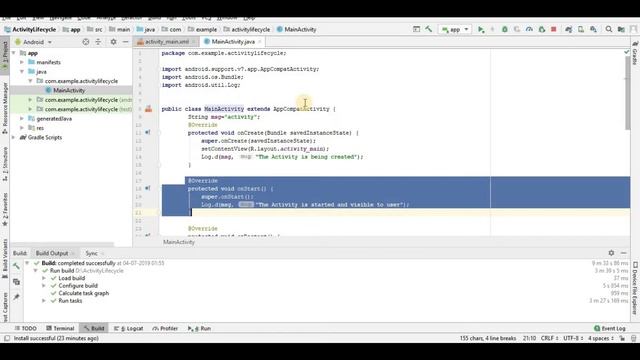Stop the app with red square
The height and width of the screenshot is (360, 640).
coord(553,29)
